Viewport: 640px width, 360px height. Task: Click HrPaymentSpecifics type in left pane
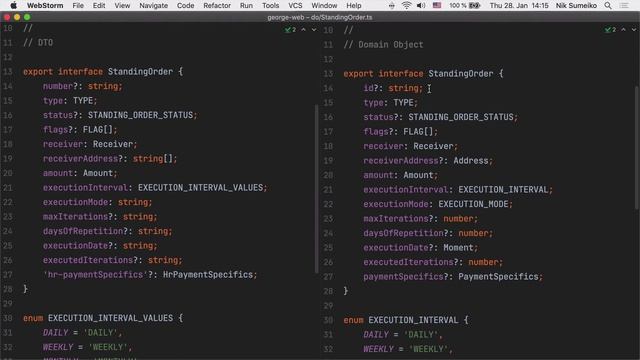click(208, 275)
